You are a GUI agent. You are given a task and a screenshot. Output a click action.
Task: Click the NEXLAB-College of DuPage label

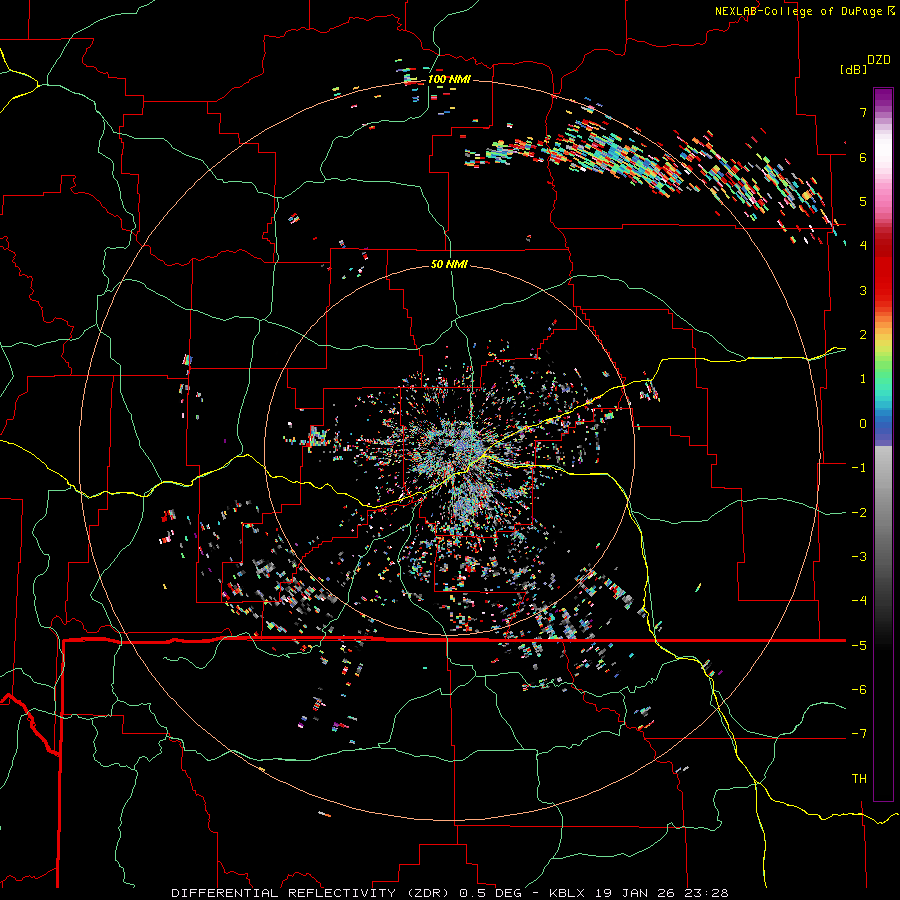800,11
